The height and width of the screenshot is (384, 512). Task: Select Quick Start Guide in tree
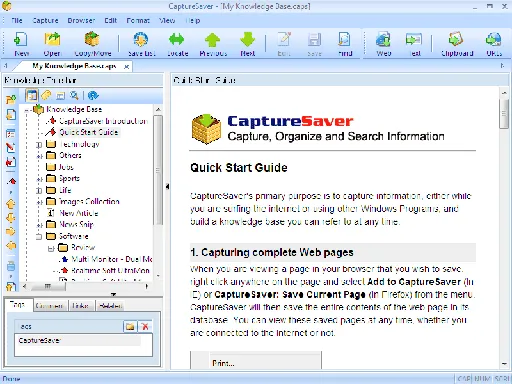pos(89,132)
